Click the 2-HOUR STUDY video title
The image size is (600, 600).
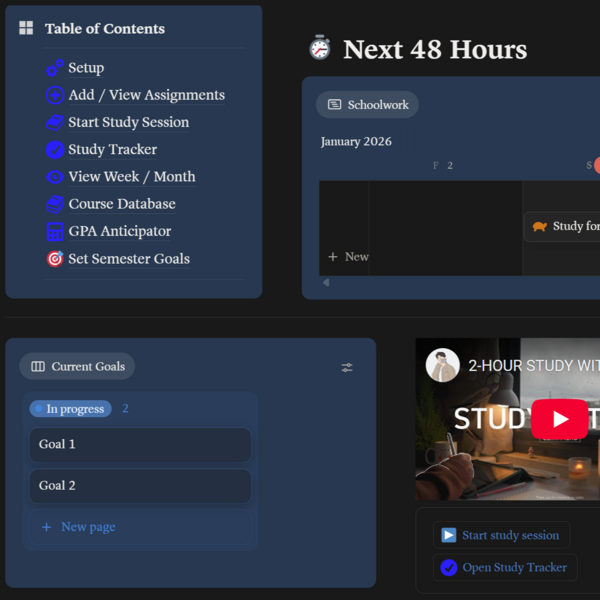pyautogui.click(x=534, y=366)
